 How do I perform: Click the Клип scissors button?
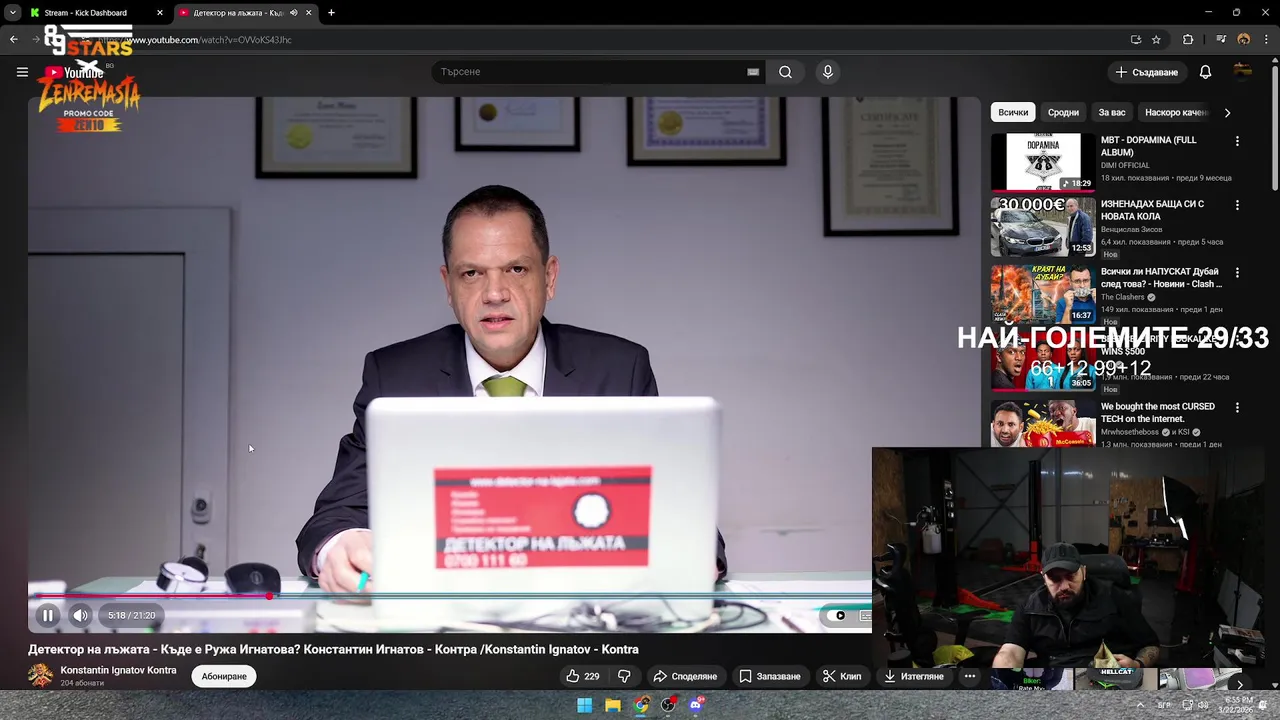click(842, 676)
